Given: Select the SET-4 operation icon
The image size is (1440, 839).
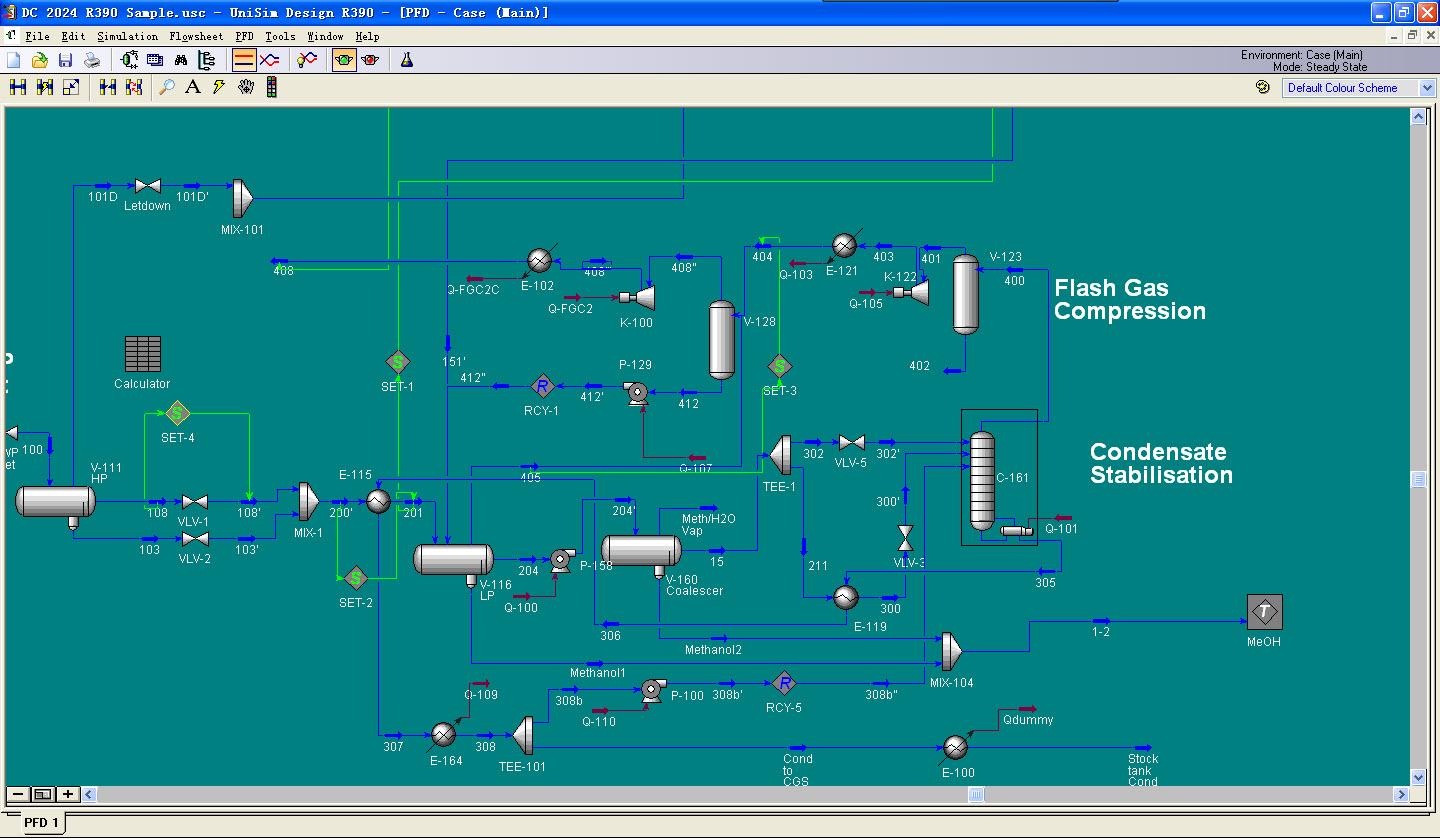Looking at the screenshot, I should 177,413.
